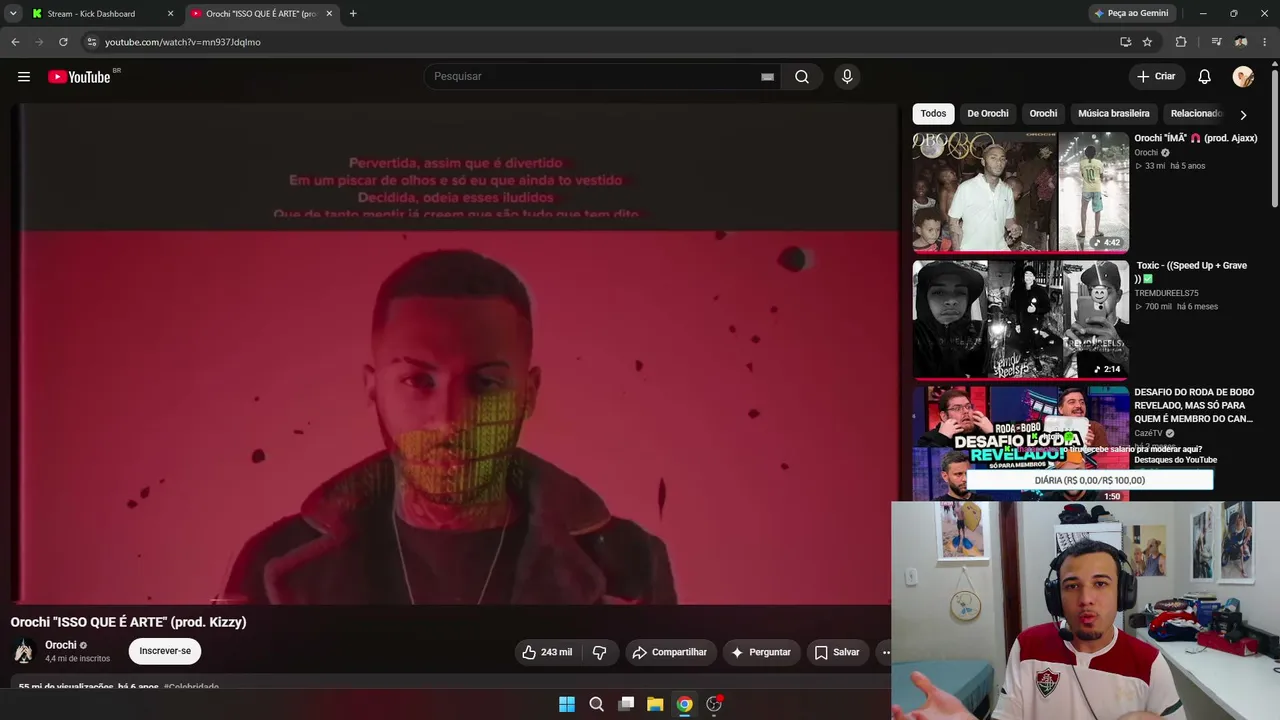The height and width of the screenshot is (720, 1280).
Task: Reload the YouTube page
Action: (x=63, y=42)
